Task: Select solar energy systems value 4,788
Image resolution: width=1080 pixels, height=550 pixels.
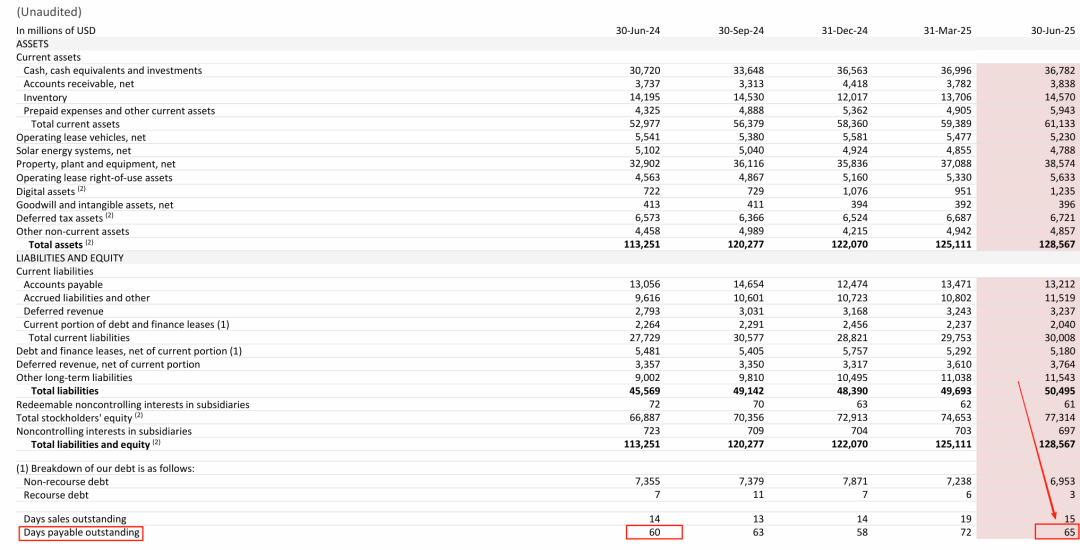Action: coord(1061,150)
